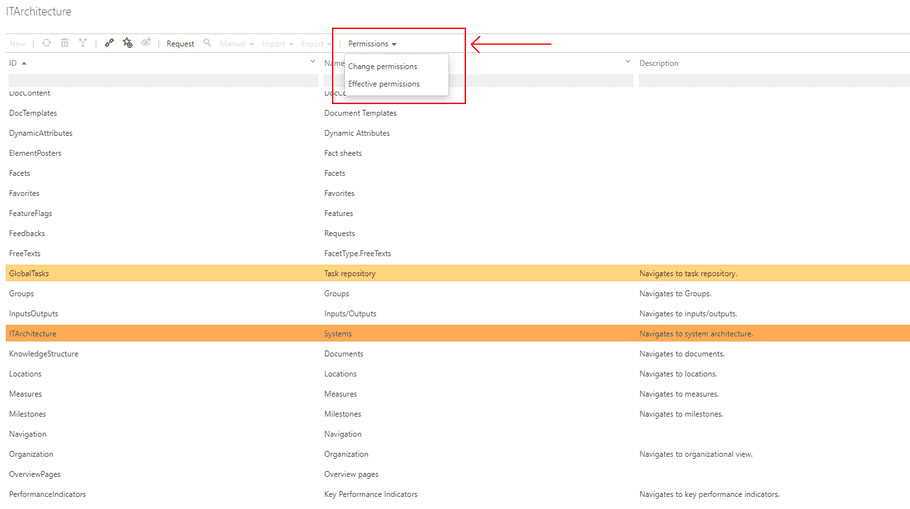This screenshot has width=910, height=509.
Task: Click 'Navigates to task repository.' description
Action: (x=688, y=273)
